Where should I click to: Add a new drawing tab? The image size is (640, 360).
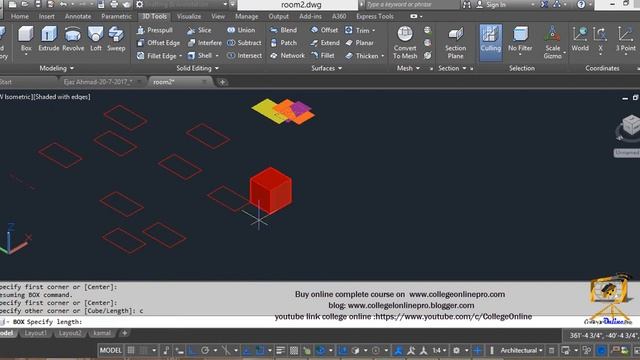coord(222,82)
